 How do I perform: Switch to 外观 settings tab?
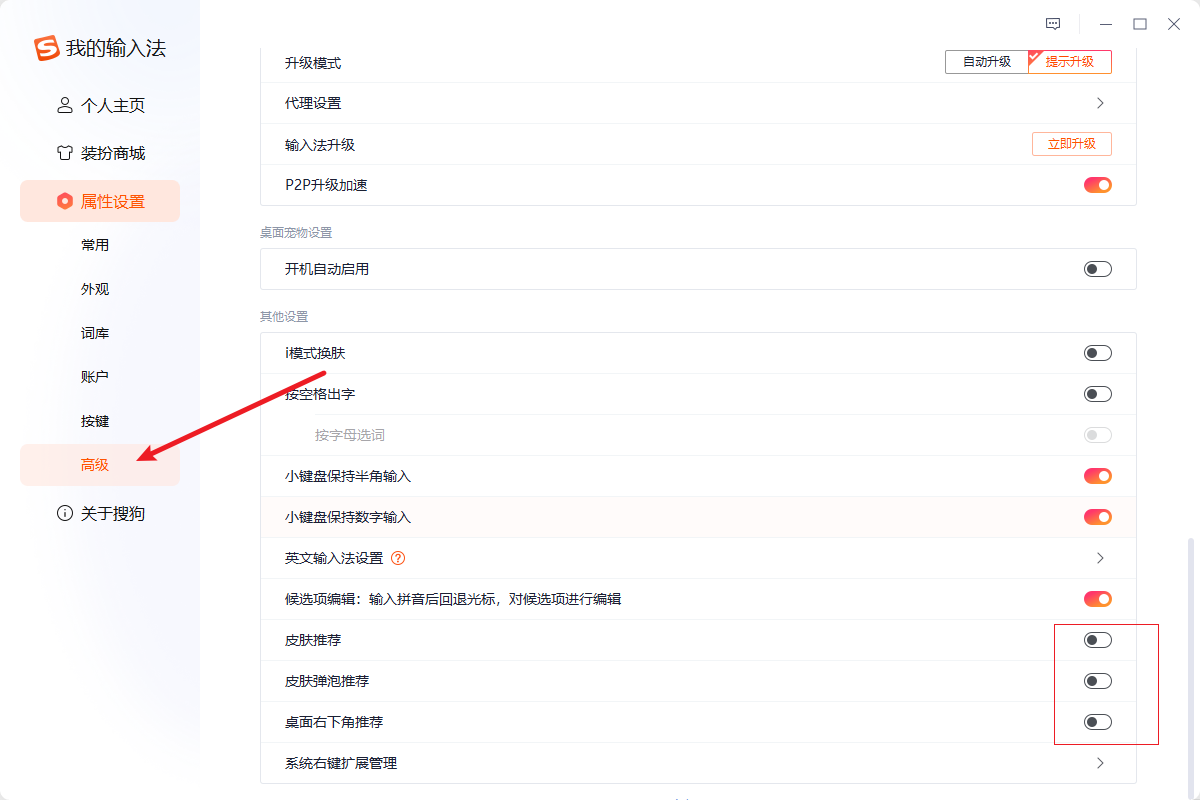pyautogui.click(x=95, y=289)
